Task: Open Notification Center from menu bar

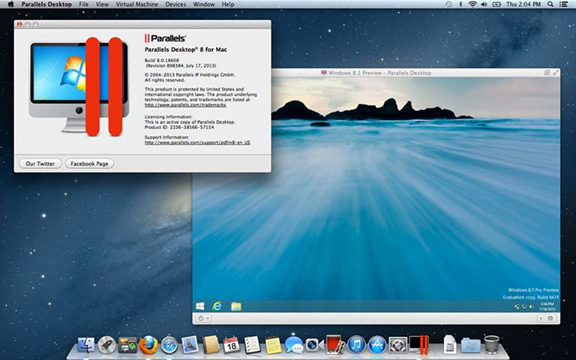Action: click(565, 4)
